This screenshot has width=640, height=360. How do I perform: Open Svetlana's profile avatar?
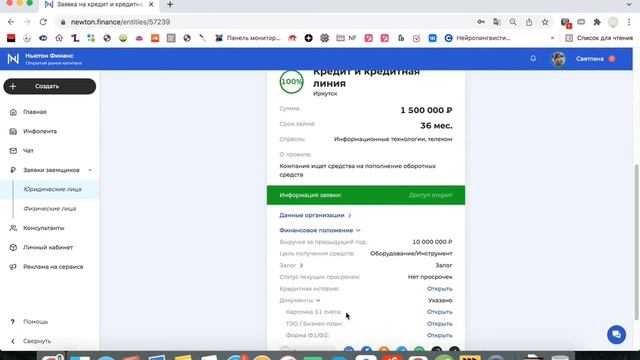558,59
